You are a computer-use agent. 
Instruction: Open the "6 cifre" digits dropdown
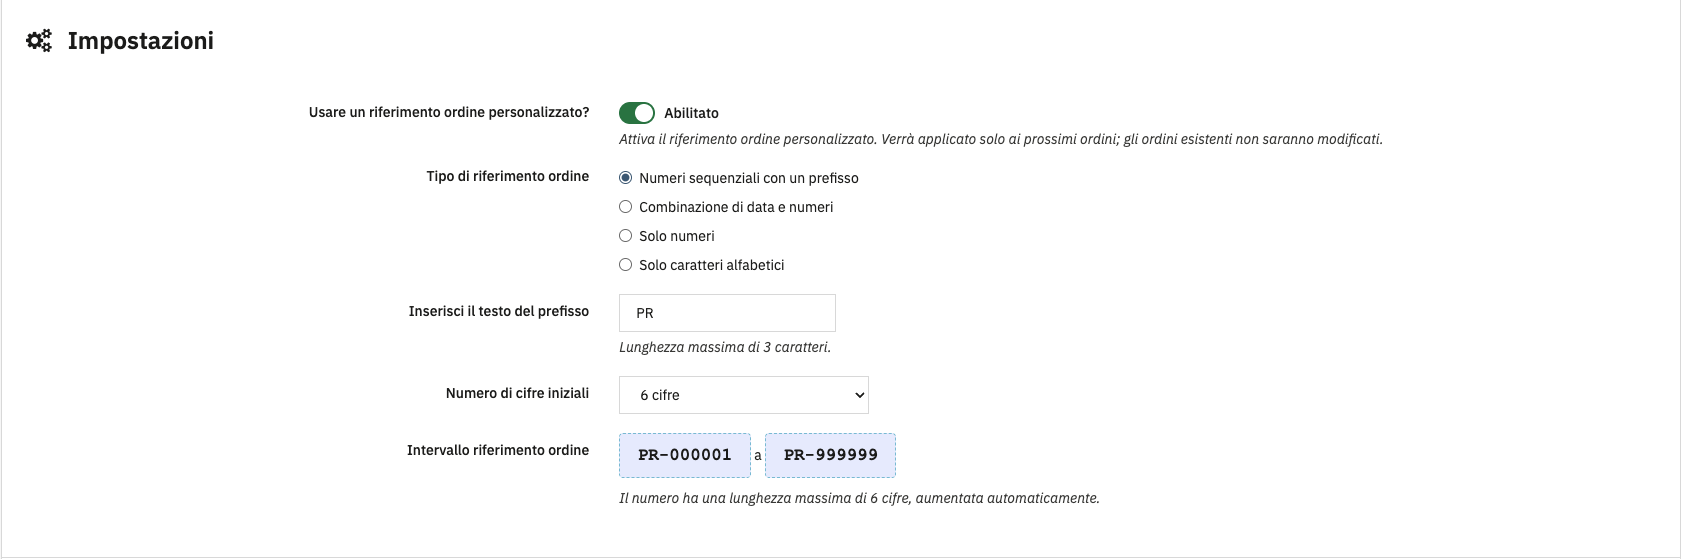[x=743, y=395]
